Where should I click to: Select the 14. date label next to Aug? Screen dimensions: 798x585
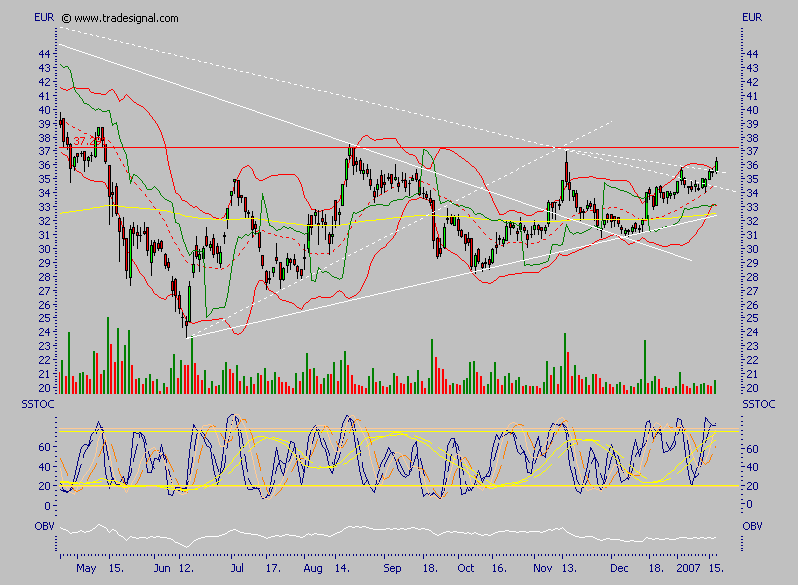342,568
